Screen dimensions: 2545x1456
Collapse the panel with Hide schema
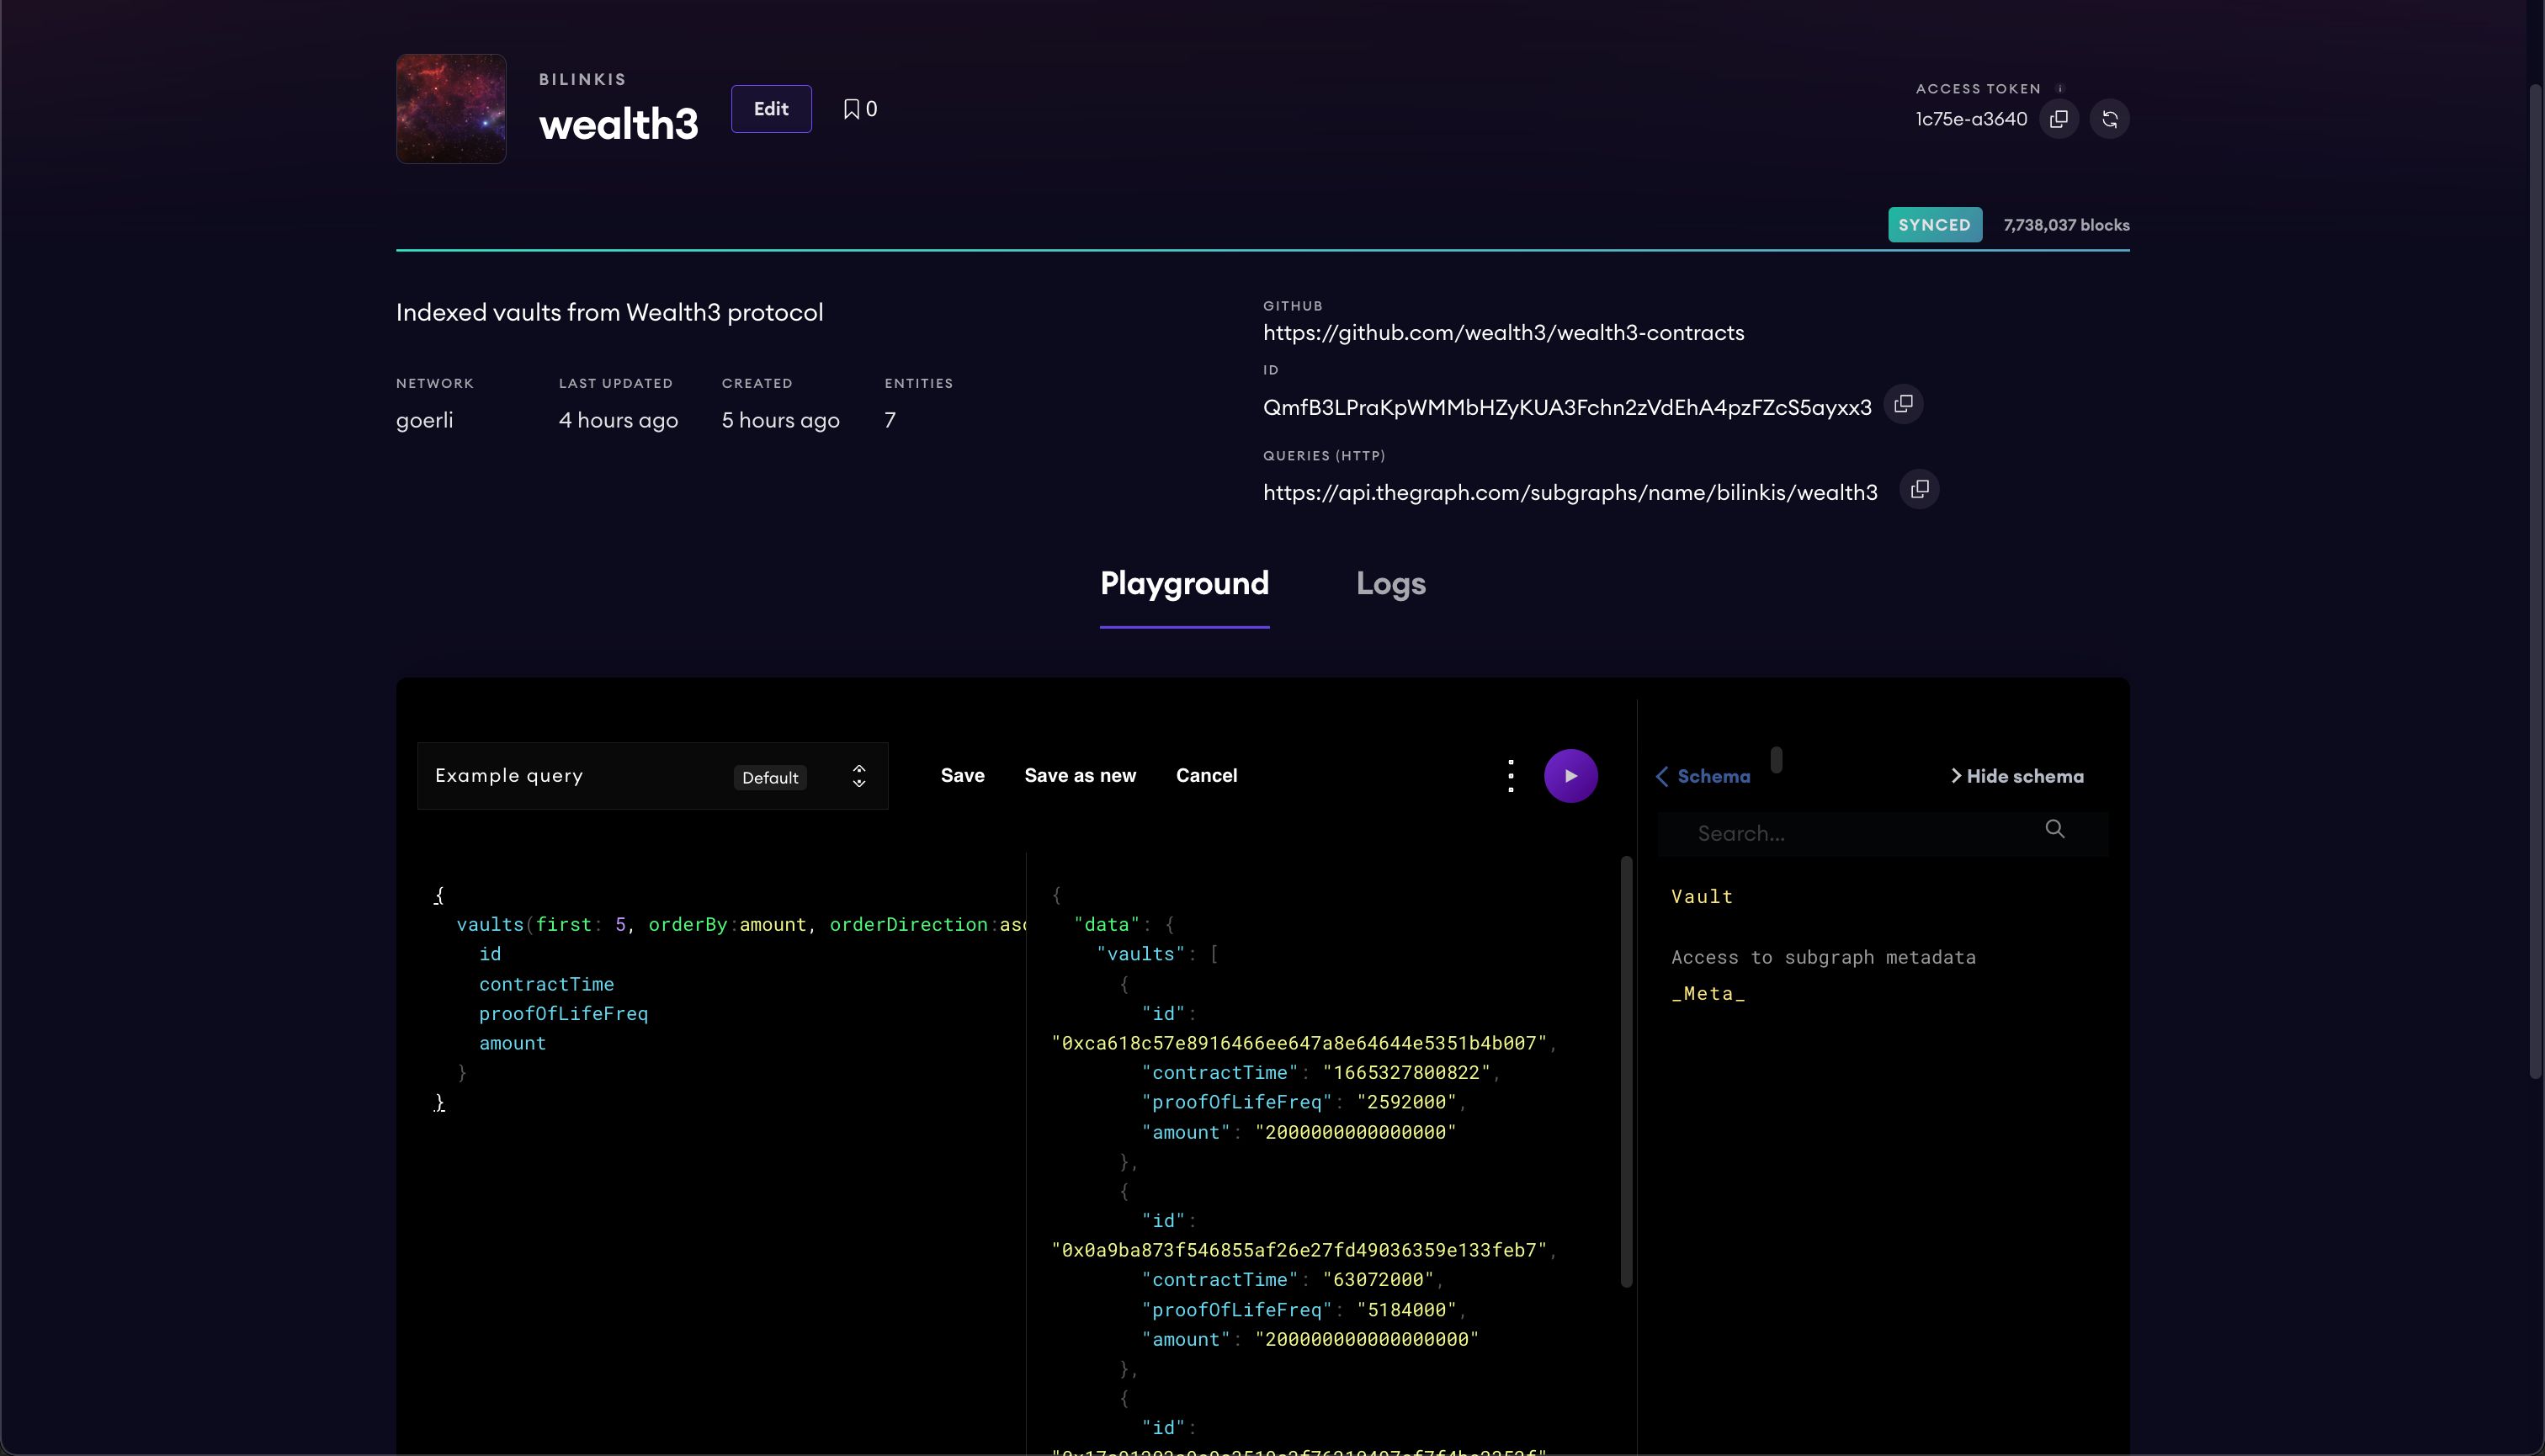[2017, 777]
